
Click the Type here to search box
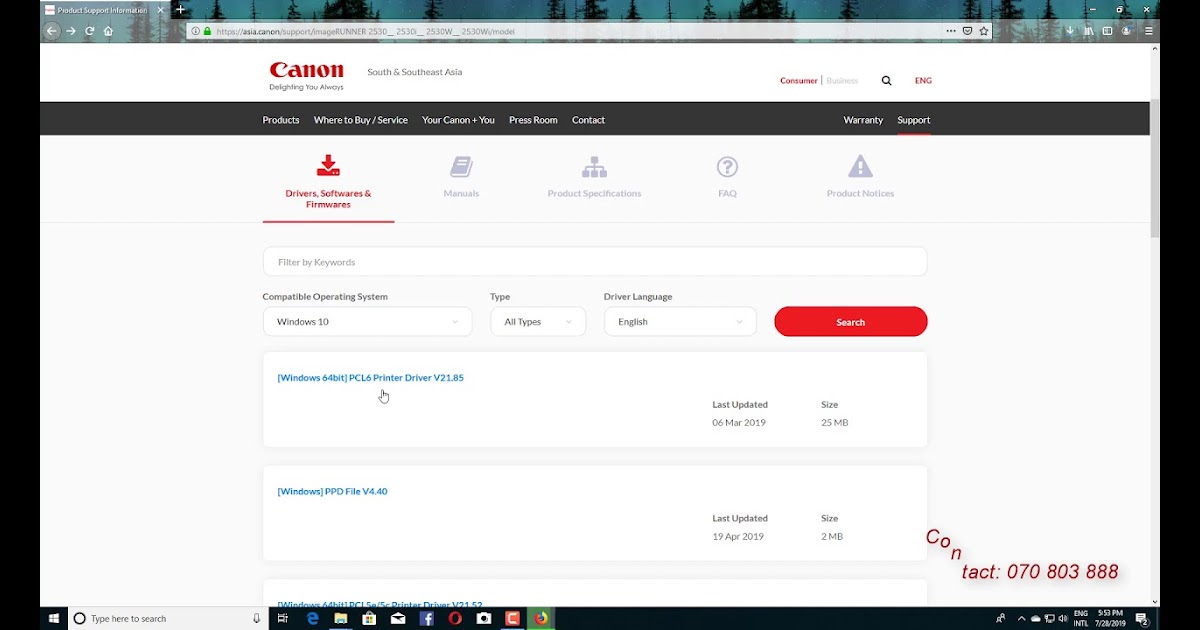[x=167, y=619]
